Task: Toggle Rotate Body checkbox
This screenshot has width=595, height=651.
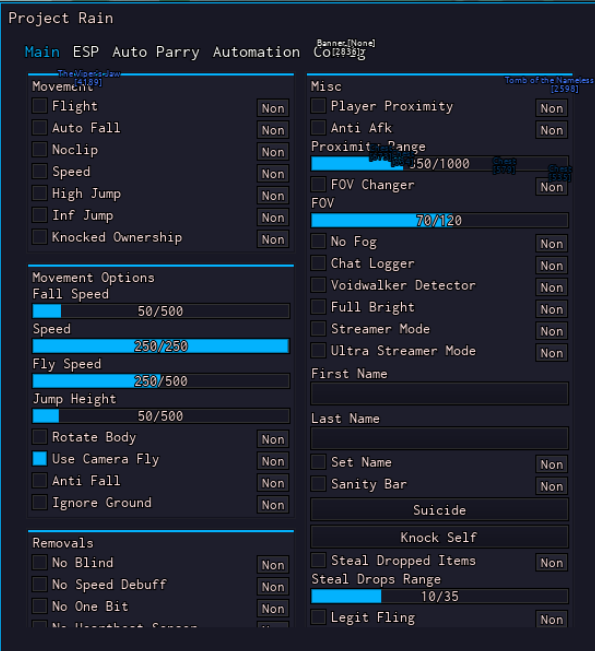Action: click(x=39, y=437)
